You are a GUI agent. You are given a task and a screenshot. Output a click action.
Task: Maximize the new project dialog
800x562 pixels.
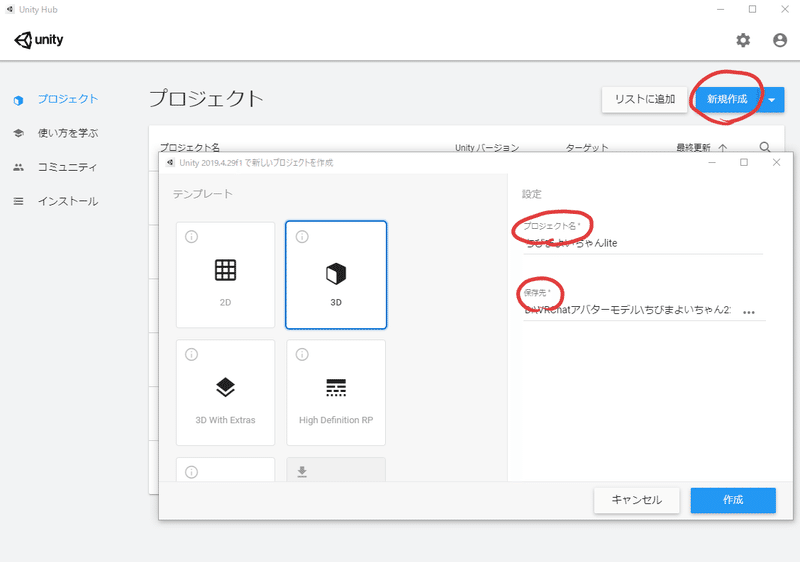744,162
